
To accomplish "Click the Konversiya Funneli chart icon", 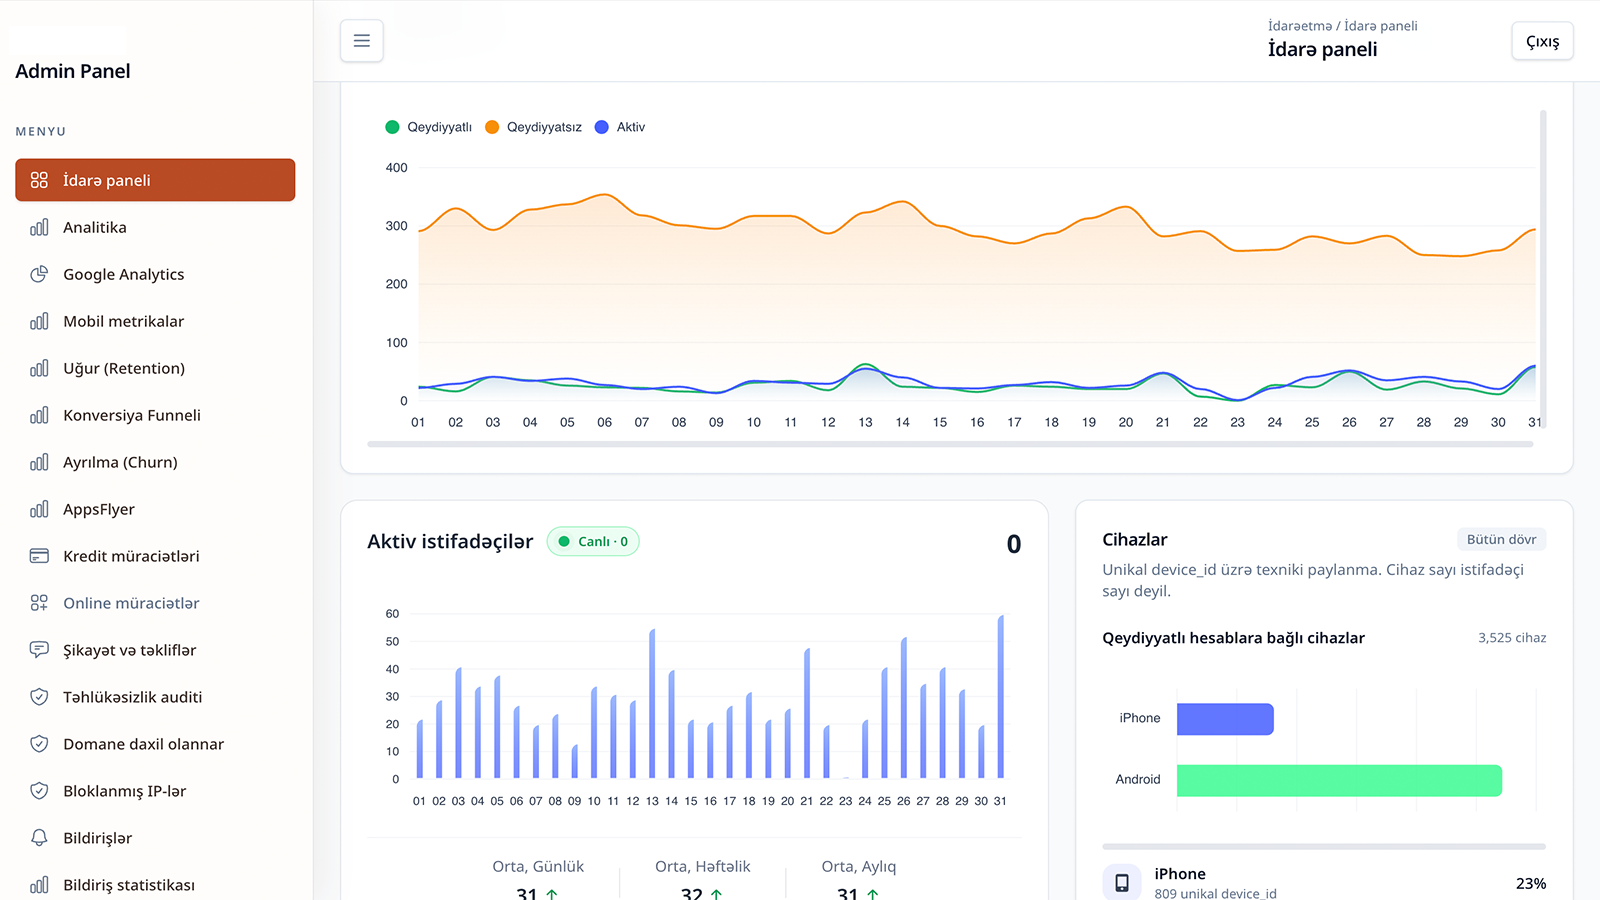I will pos(39,415).
